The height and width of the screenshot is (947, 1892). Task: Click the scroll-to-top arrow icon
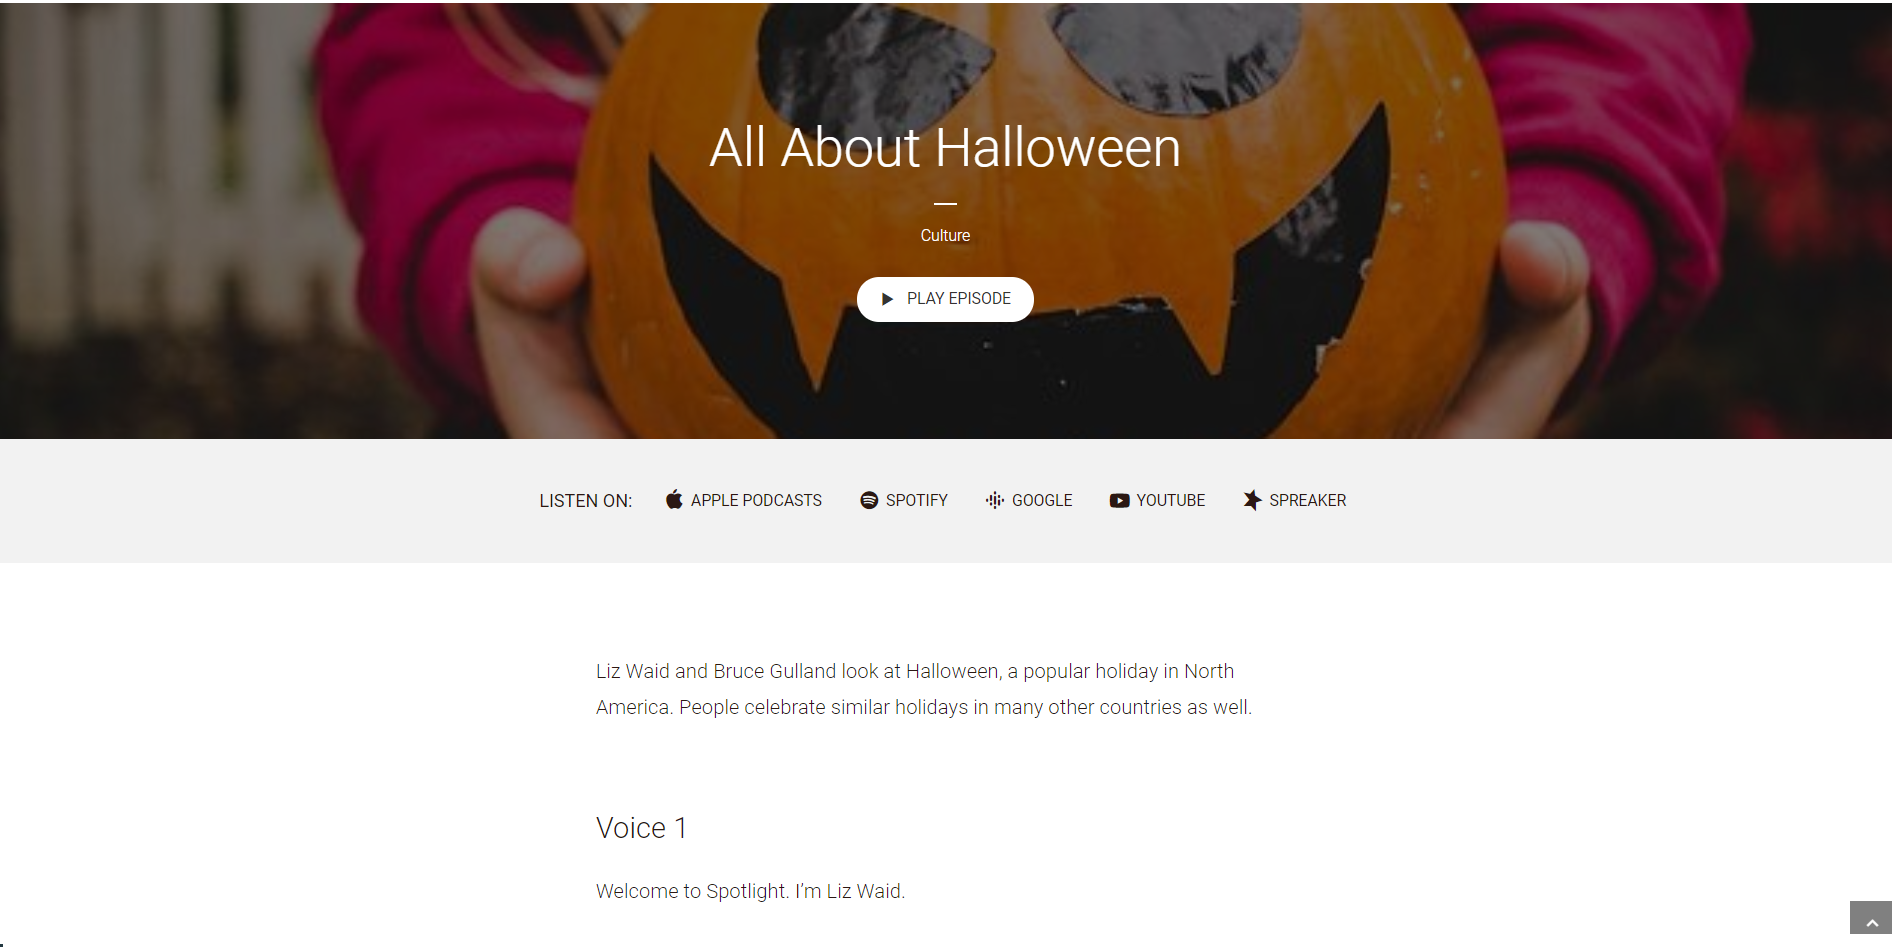(x=1872, y=922)
